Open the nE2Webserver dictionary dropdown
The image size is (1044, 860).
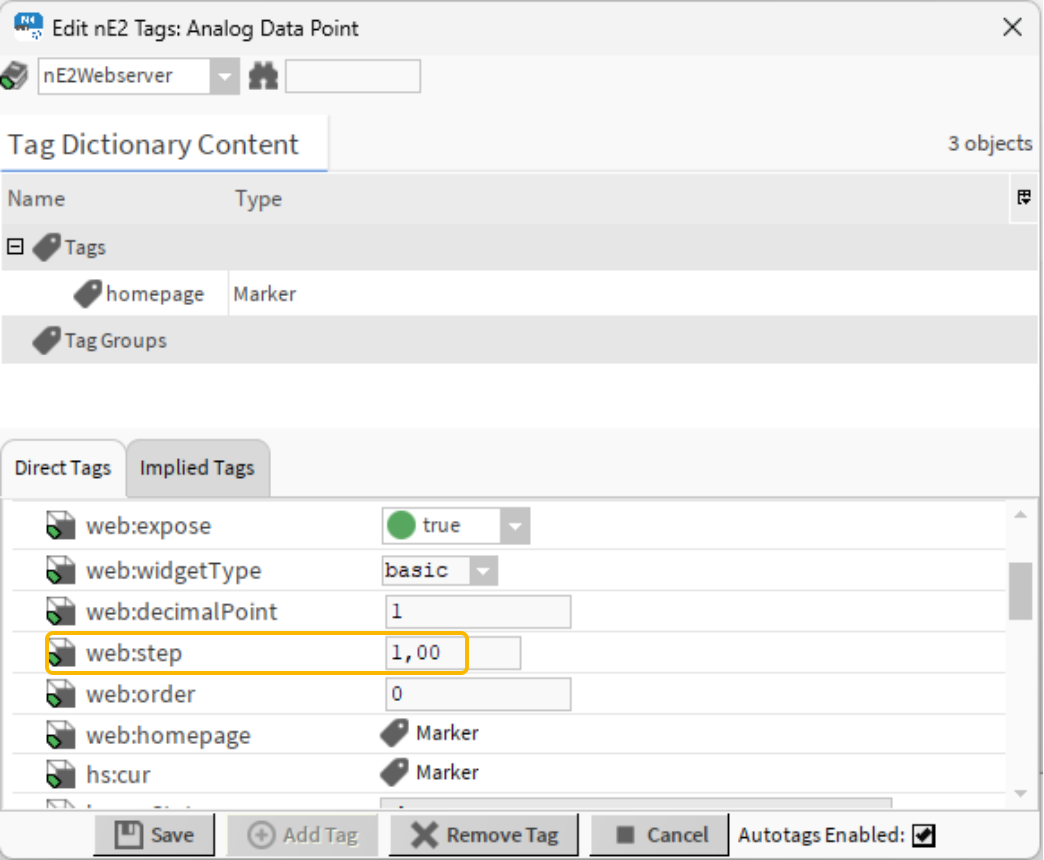tap(224, 76)
